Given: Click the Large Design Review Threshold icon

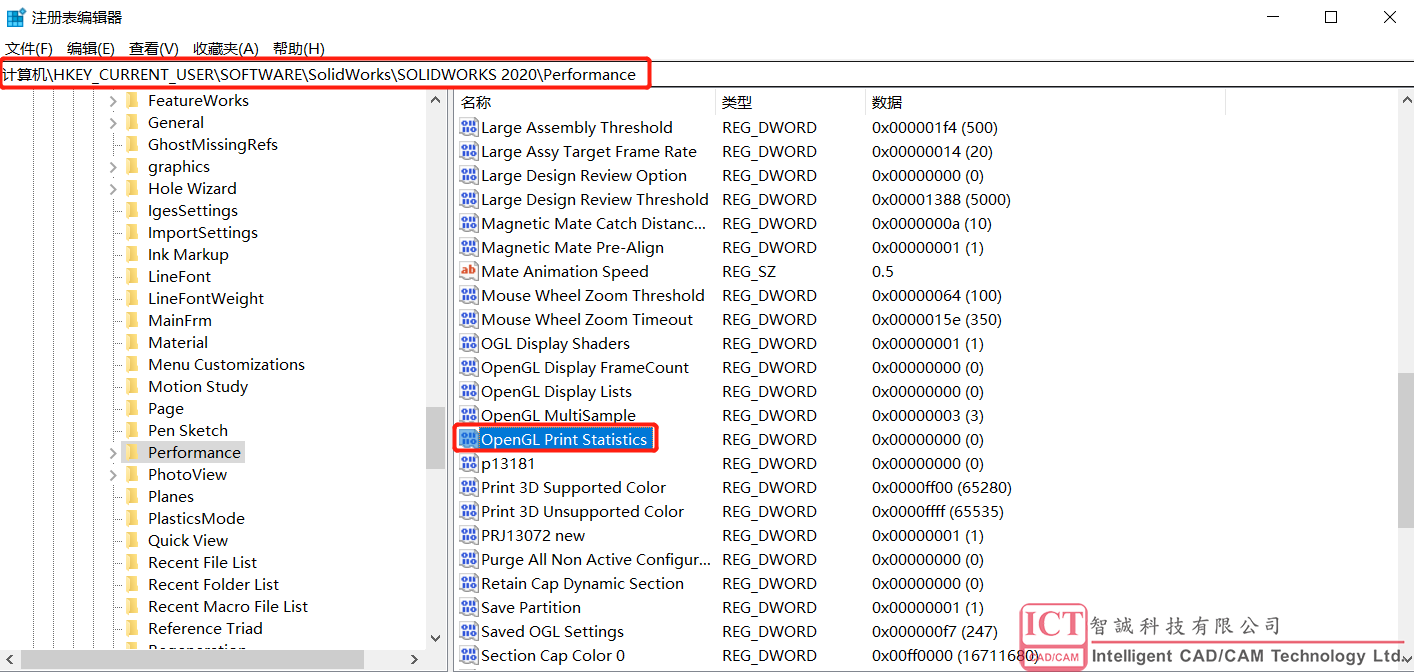Looking at the screenshot, I should (469, 199).
